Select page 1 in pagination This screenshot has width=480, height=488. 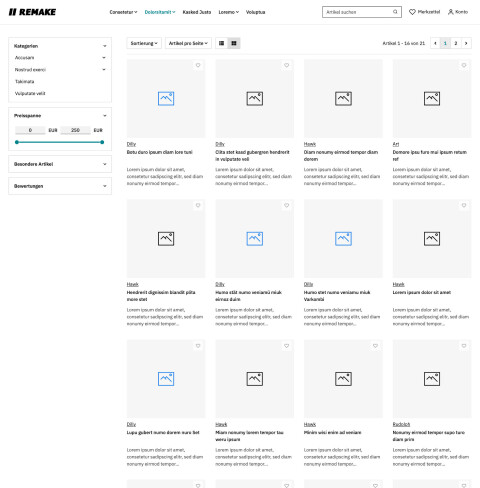(445, 43)
